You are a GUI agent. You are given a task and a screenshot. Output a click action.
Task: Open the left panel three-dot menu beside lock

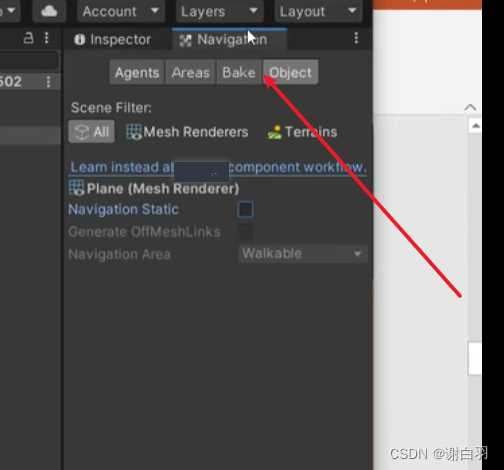47,38
